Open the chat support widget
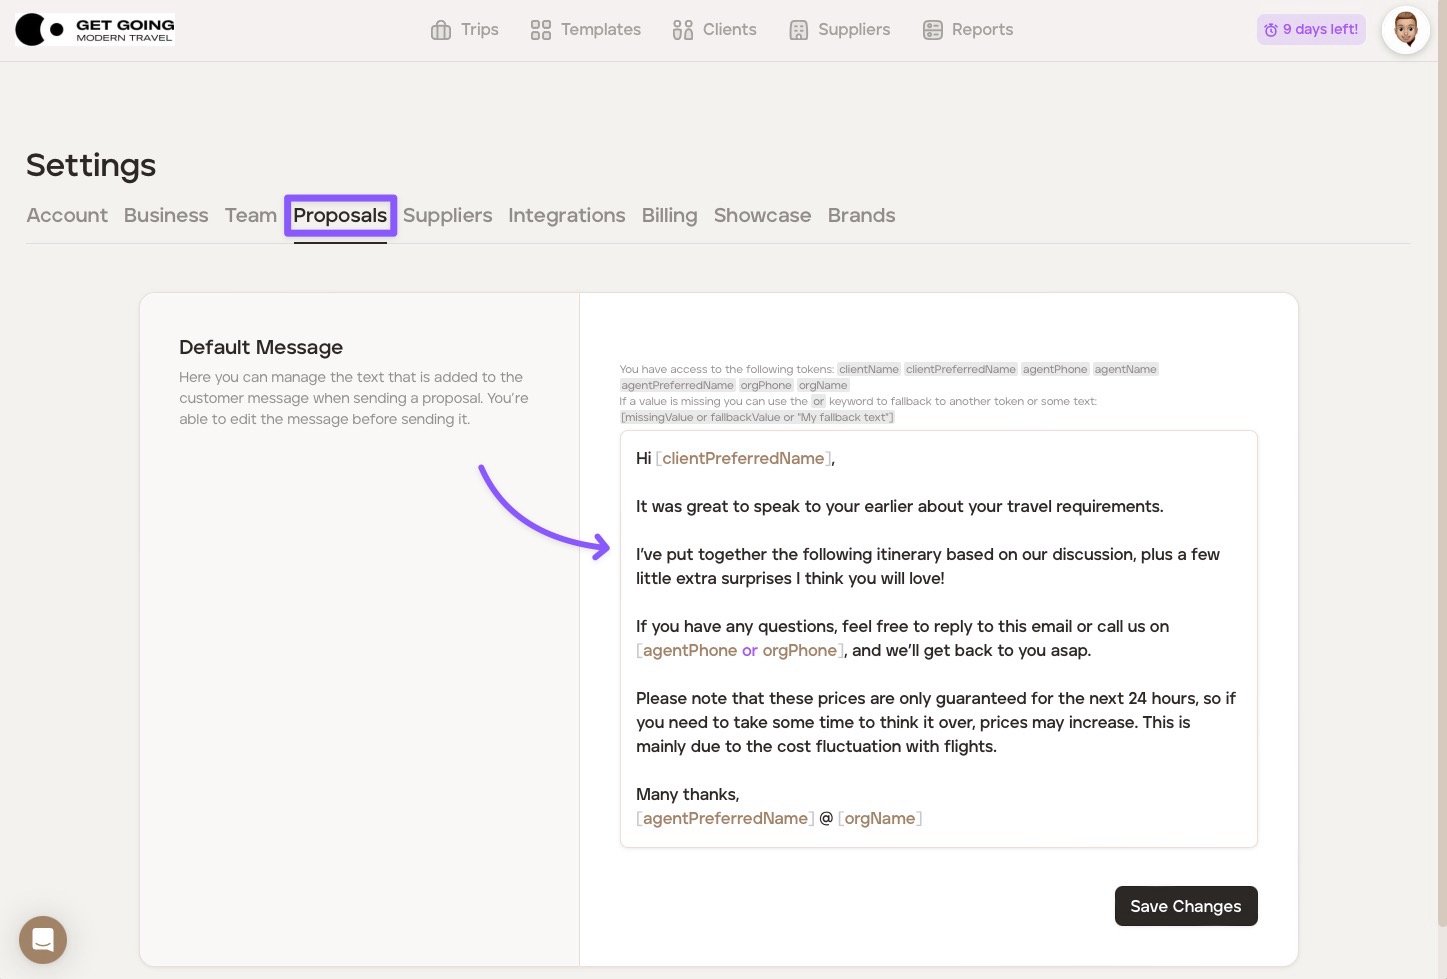Viewport: 1447px width, 979px height. (x=43, y=940)
